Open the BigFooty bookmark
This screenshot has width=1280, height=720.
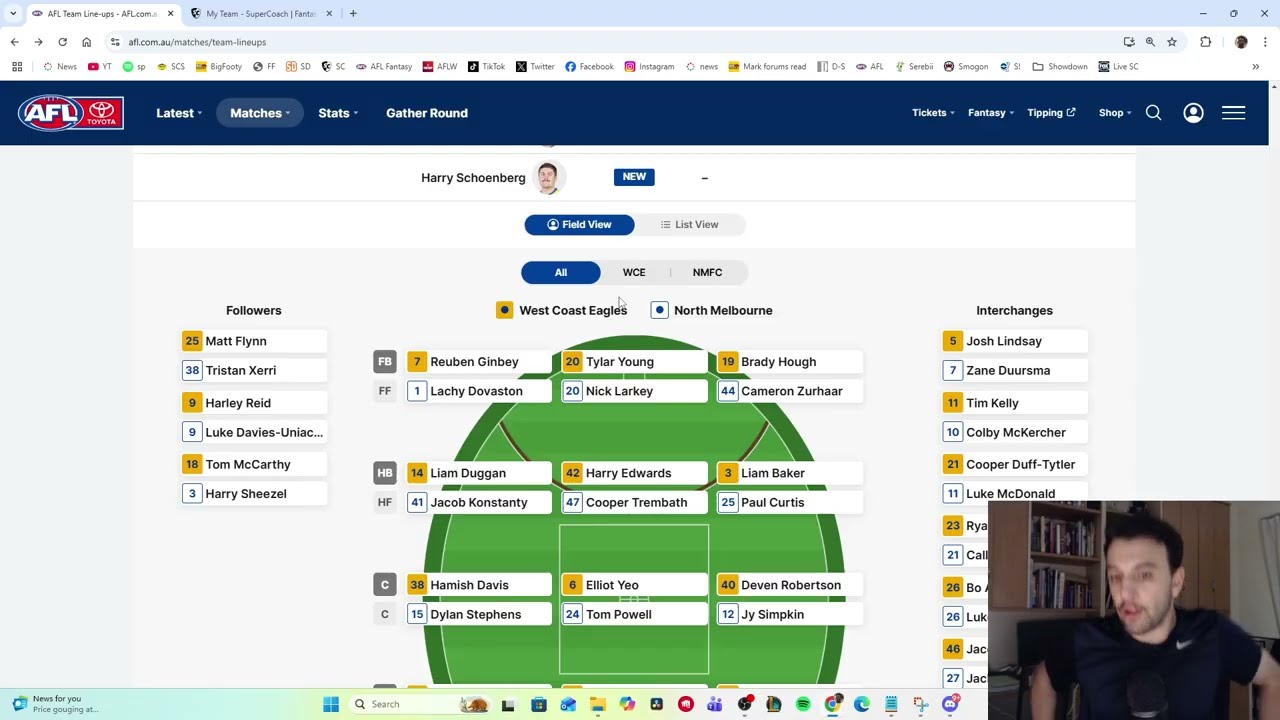click(x=219, y=67)
